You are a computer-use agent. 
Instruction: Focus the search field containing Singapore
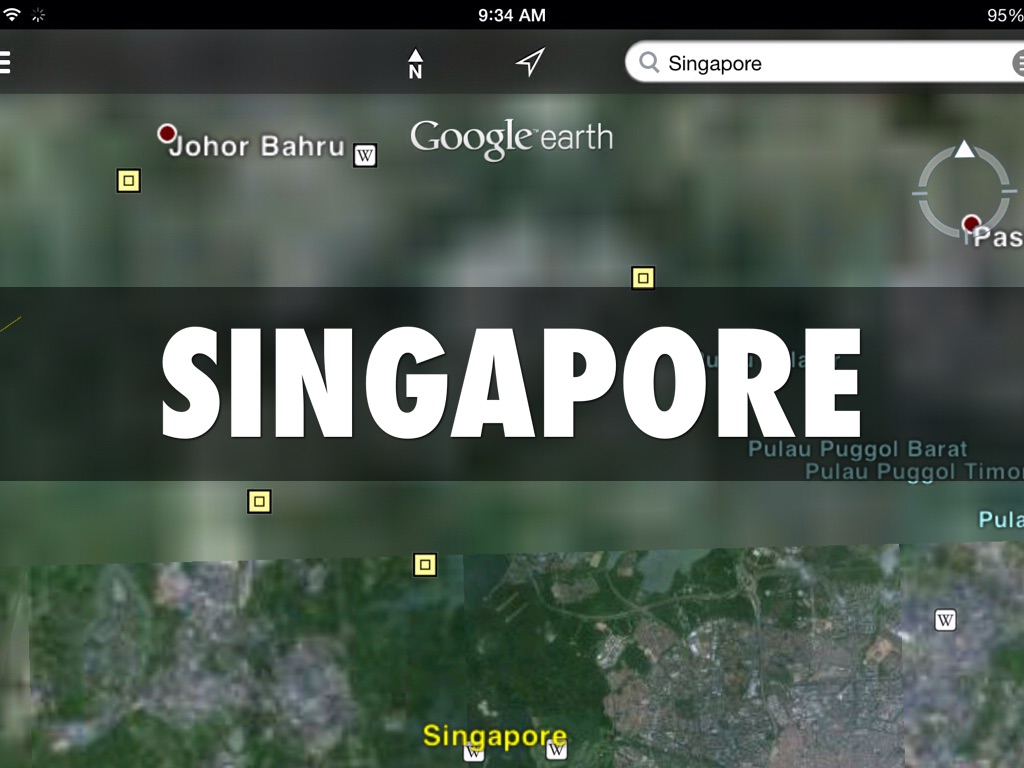pyautogui.click(x=830, y=63)
